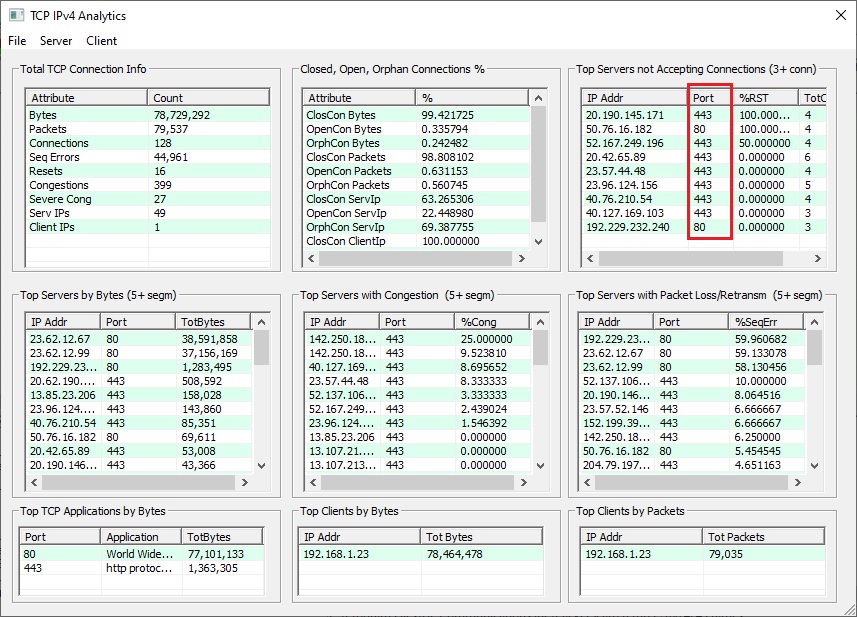Viewport: 857px width, 617px height.
Task: Sort Top Servers by Bytes by TotBytes header
Action: point(213,322)
